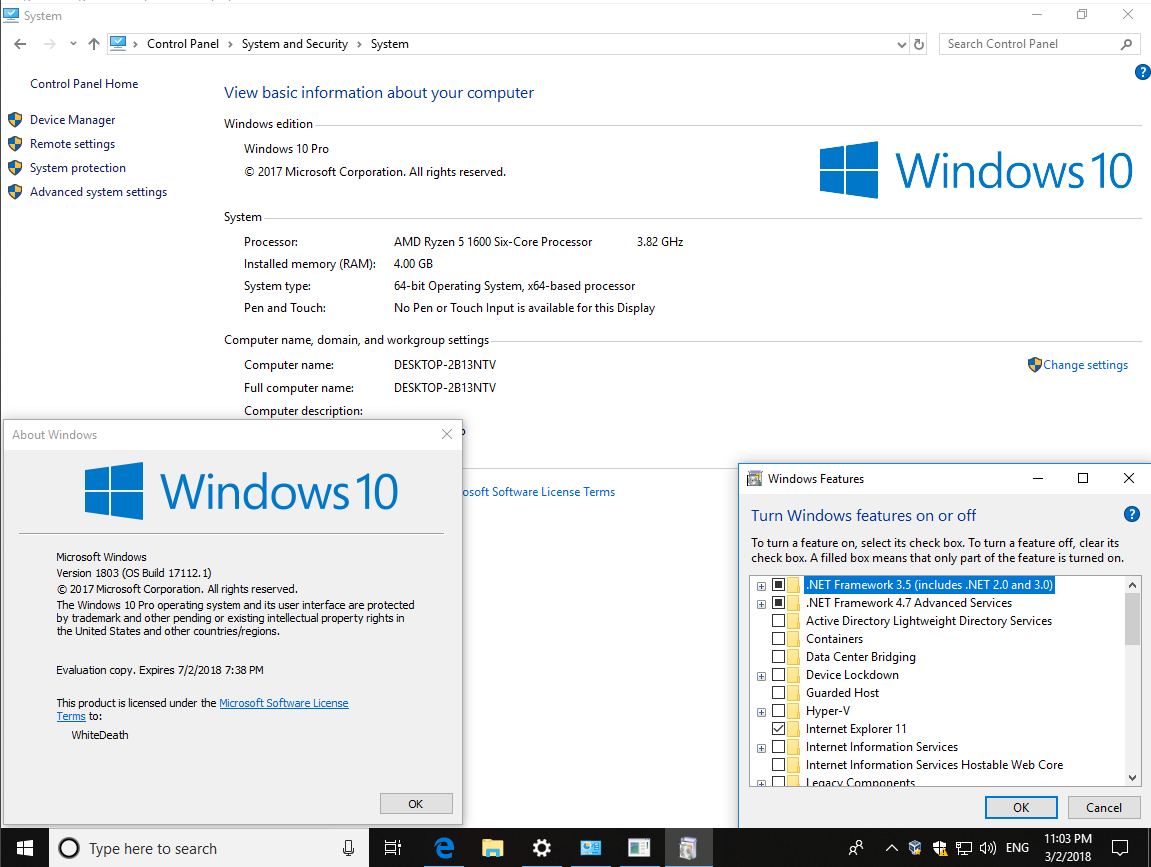This screenshot has height=867, width=1151.
Task: Open the volume control in tray
Action: click(x=987, y=848)
